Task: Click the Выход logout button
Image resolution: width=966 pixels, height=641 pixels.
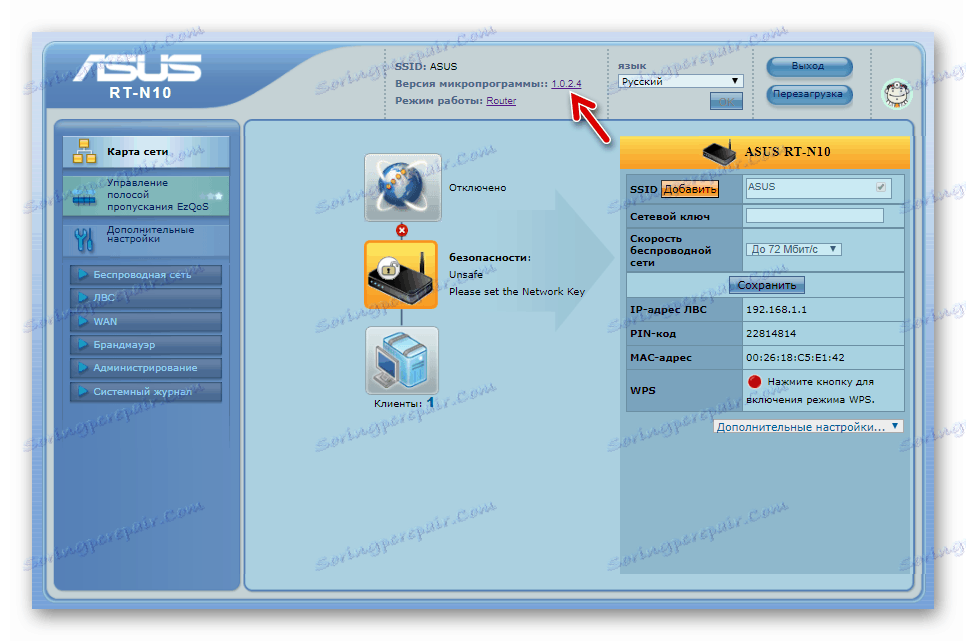Action: point(809,66)
